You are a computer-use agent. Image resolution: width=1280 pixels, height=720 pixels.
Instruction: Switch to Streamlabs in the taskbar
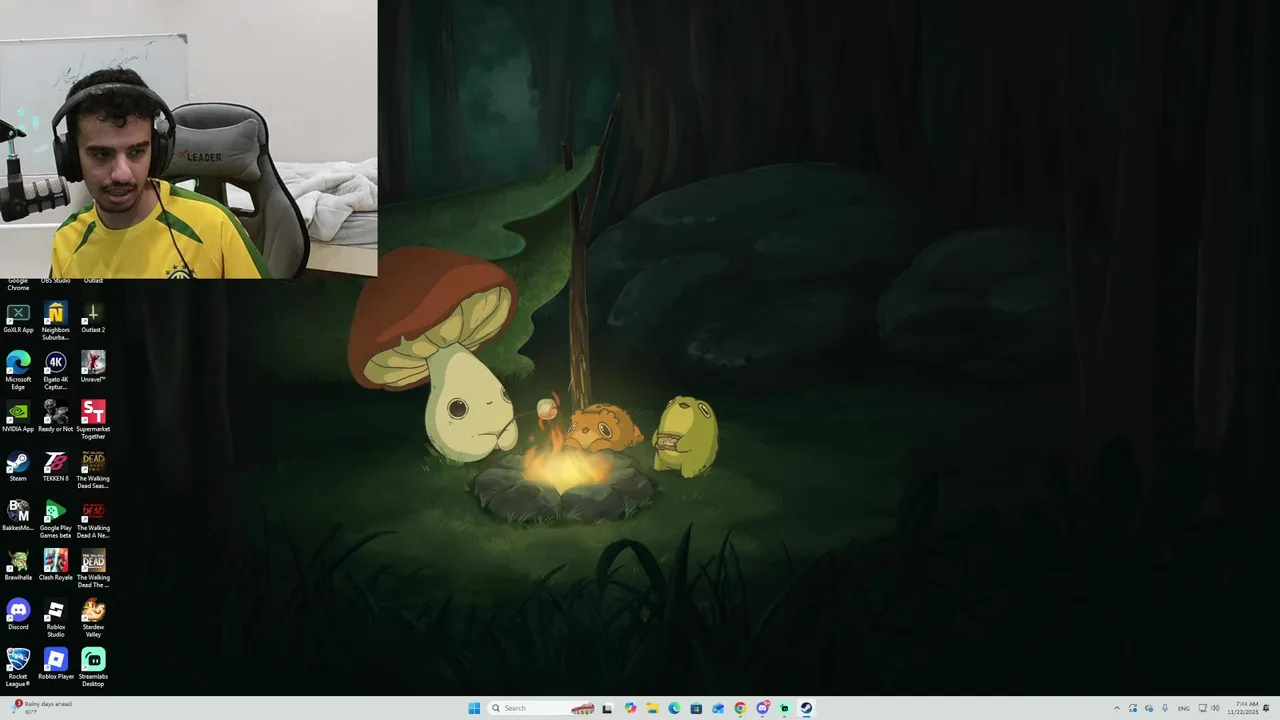pyautogui.click(x=784, y=708)
